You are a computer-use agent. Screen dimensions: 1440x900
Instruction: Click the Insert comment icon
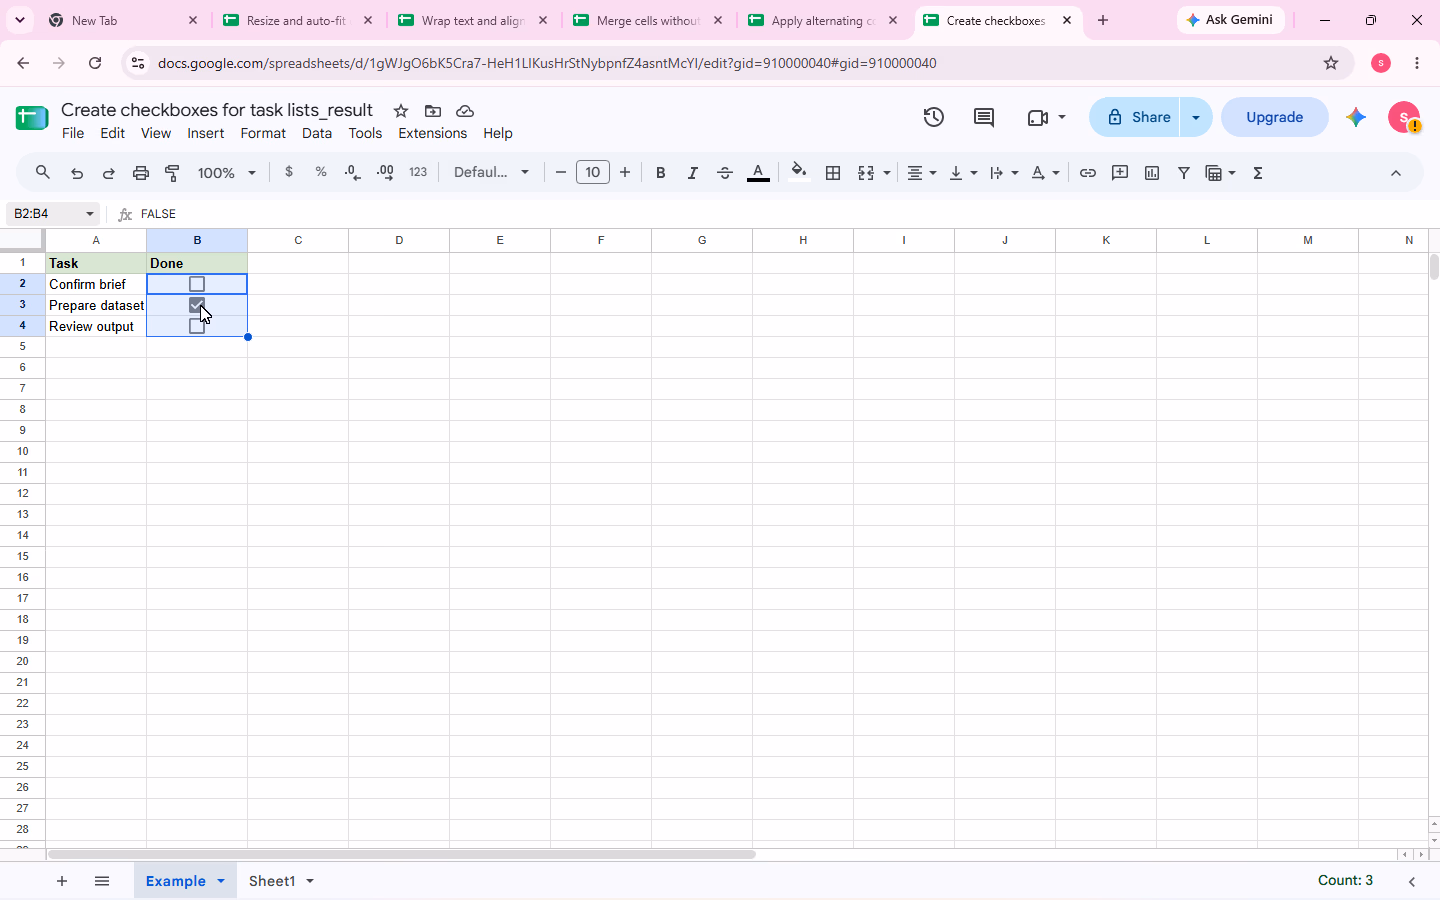pos(1120,173)
